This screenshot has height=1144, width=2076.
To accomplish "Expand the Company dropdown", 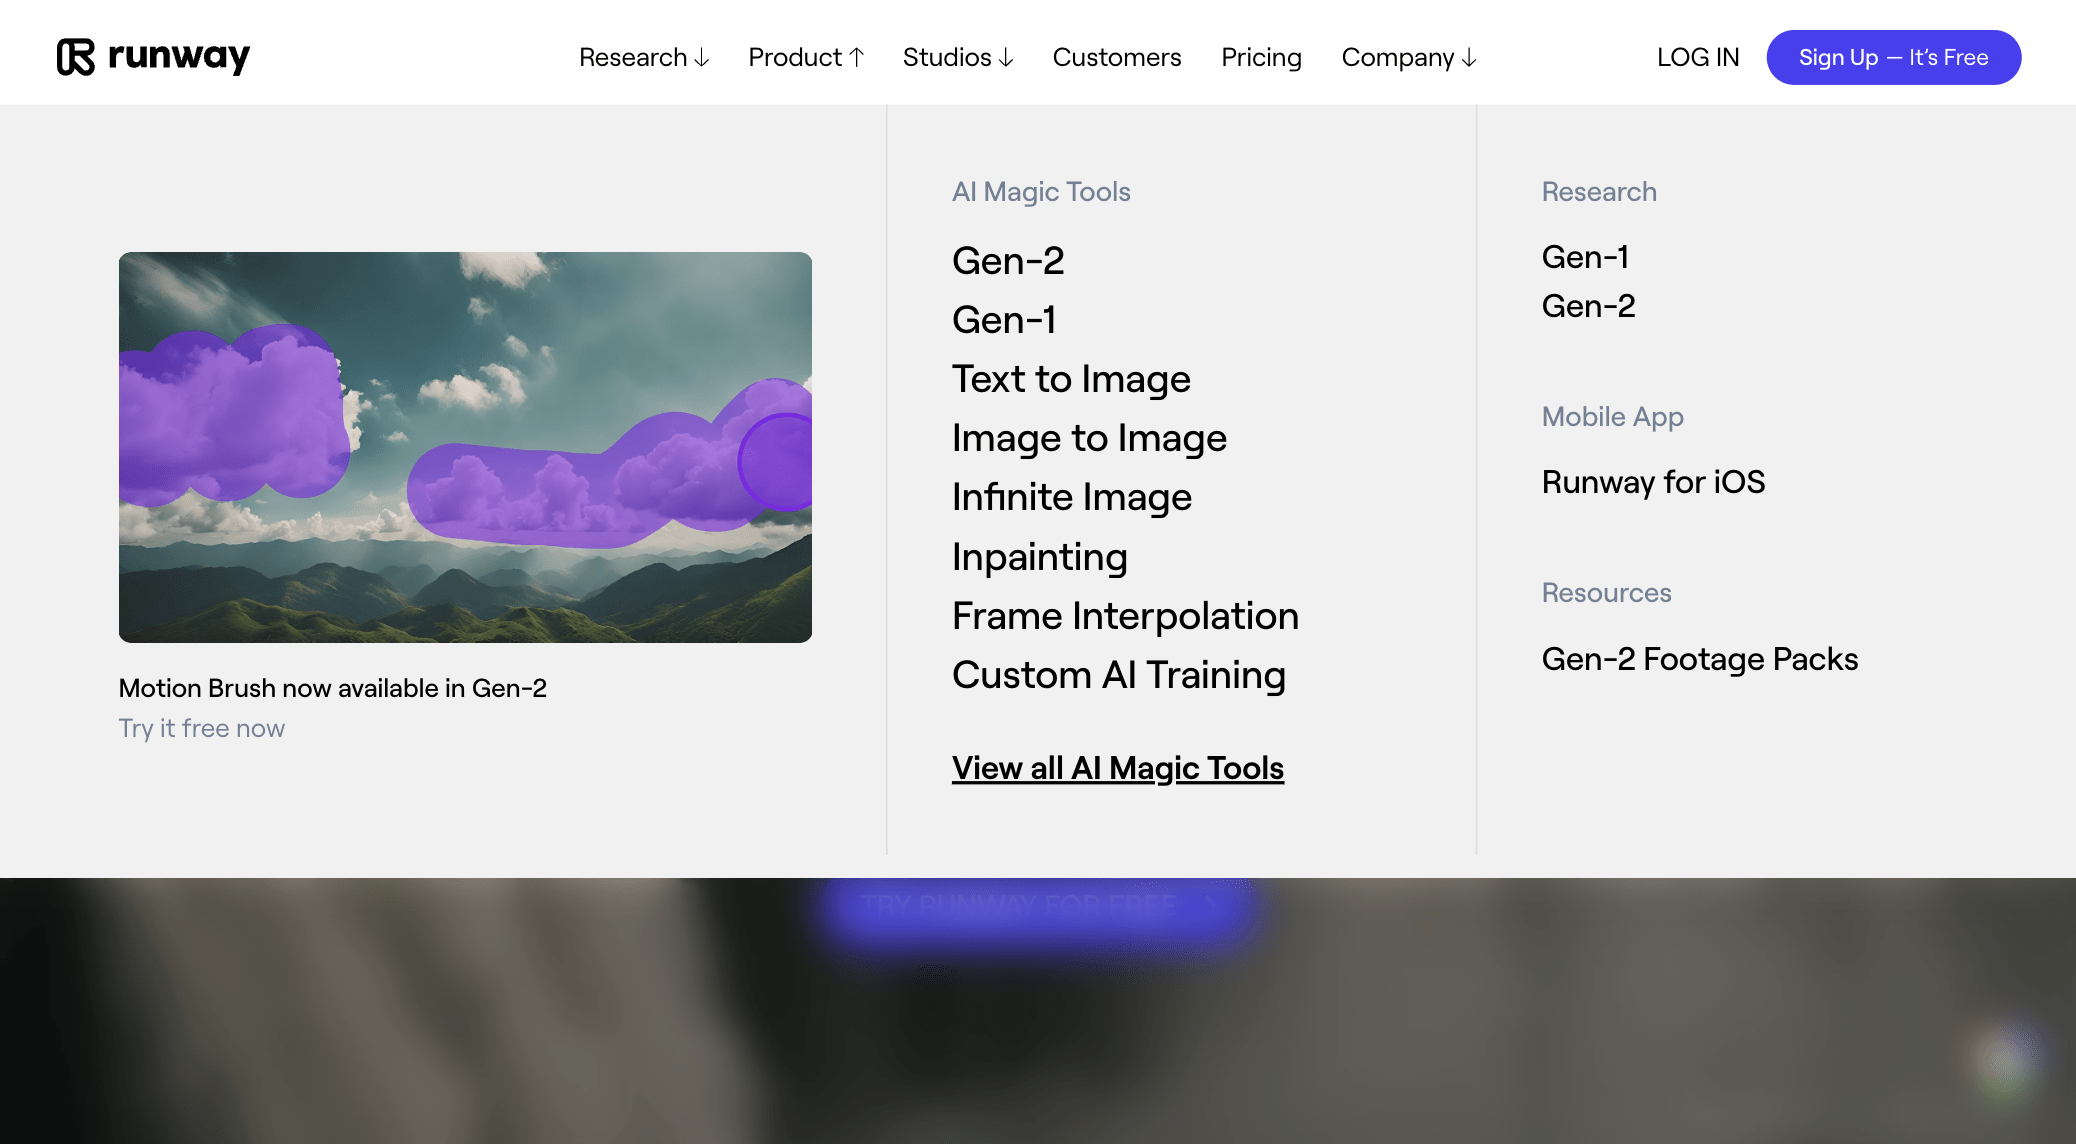I will pos(1409,57).
